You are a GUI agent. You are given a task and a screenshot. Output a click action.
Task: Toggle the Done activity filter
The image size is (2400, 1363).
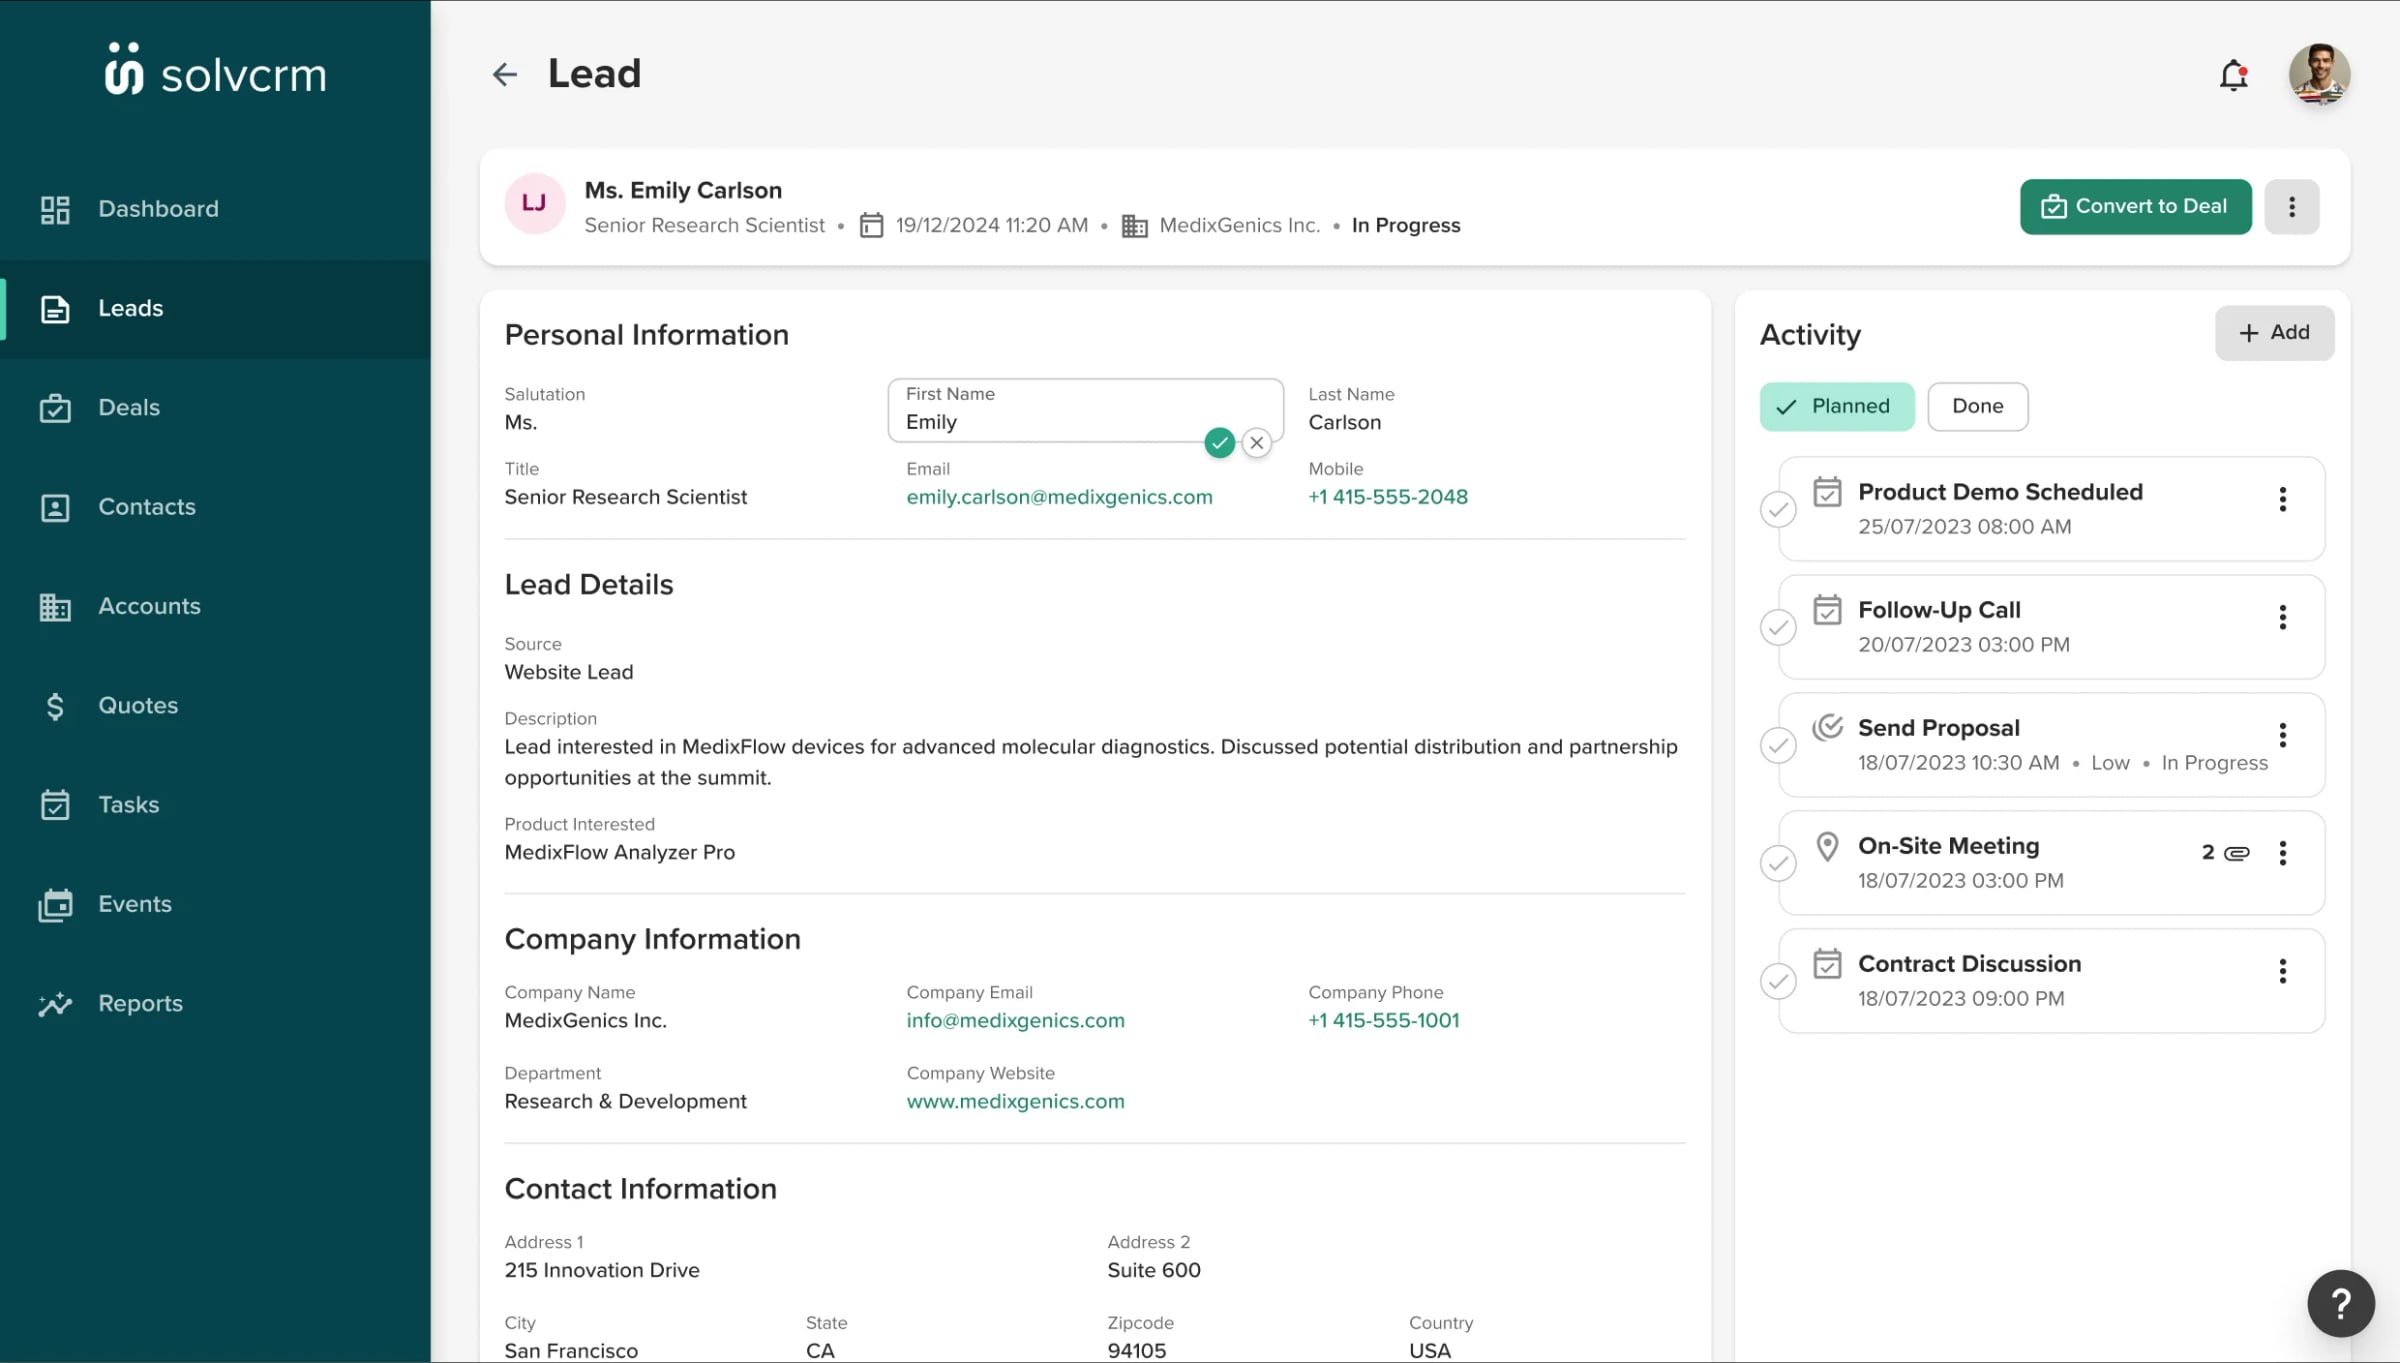(1976, 405)
